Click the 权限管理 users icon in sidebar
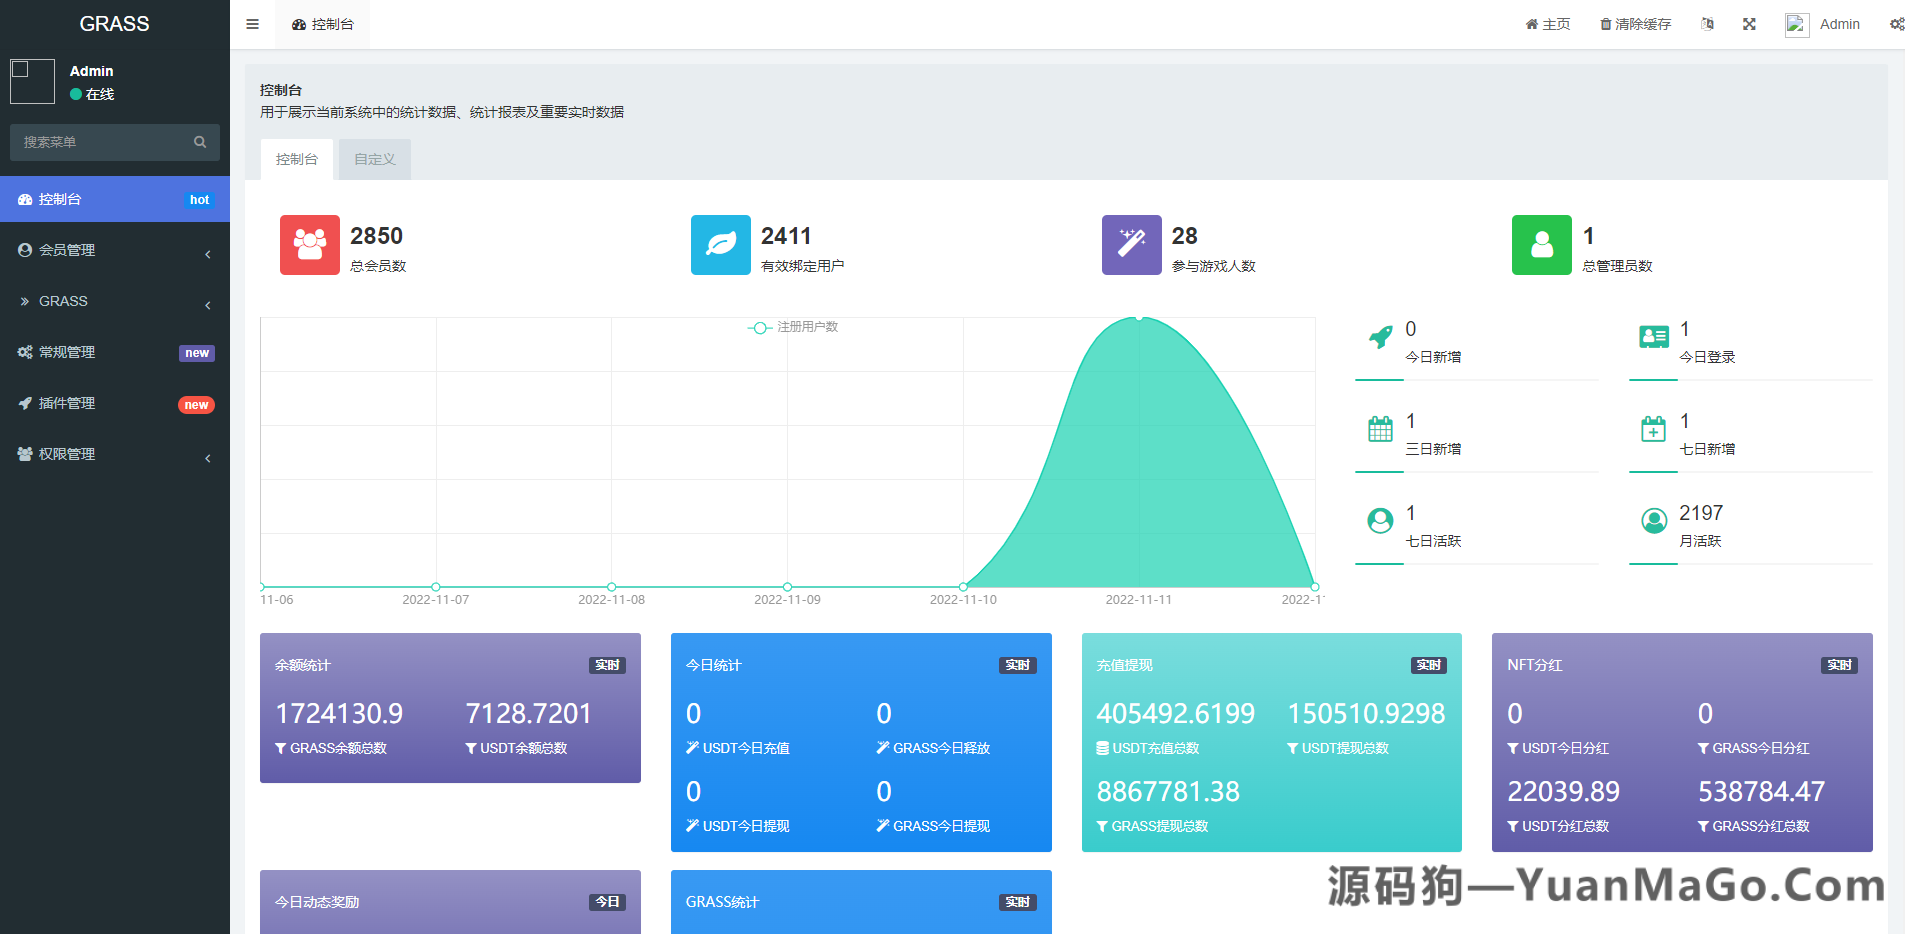The image size is (1905, 934). point(25,453)
